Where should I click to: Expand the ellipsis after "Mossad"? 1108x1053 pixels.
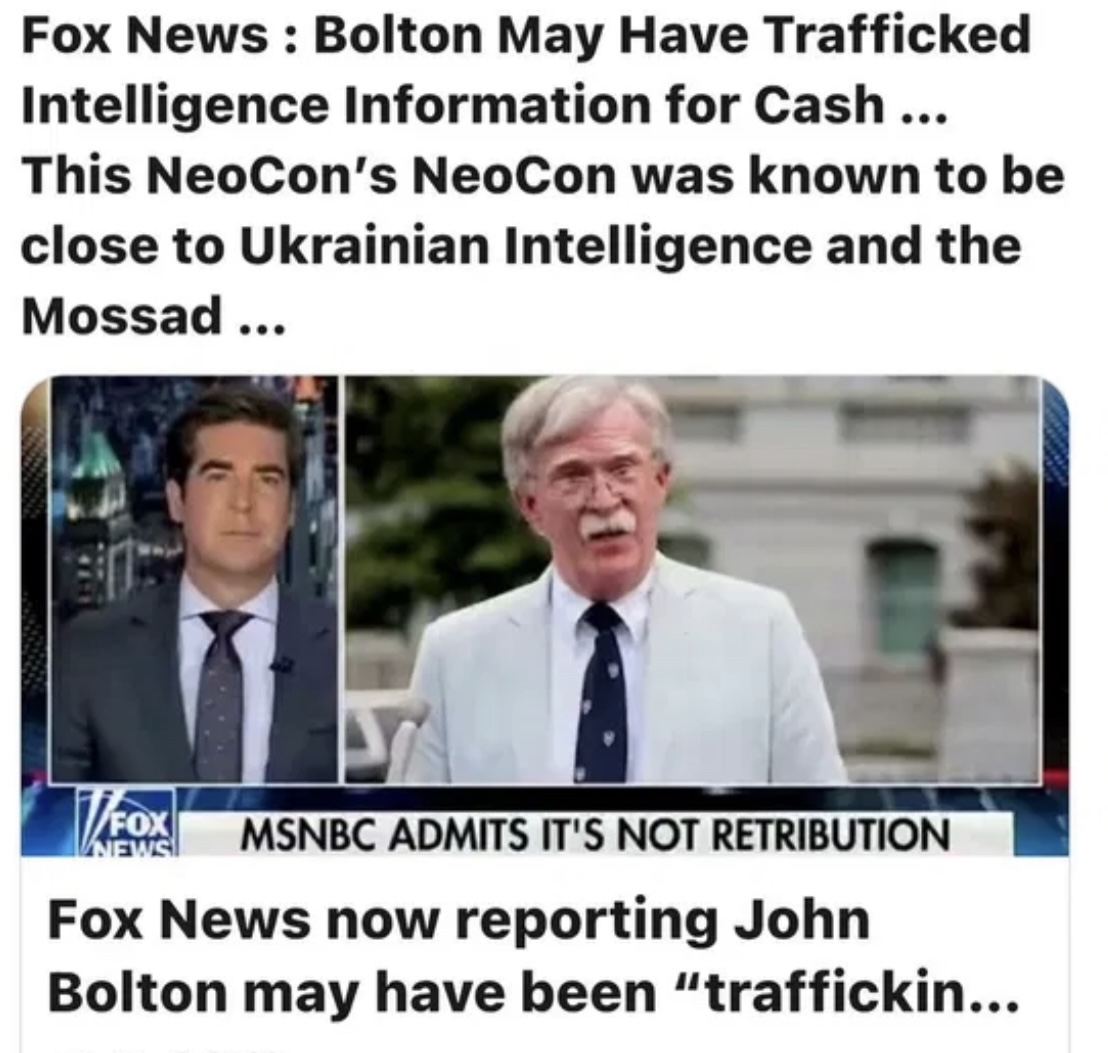click(261, 327)
